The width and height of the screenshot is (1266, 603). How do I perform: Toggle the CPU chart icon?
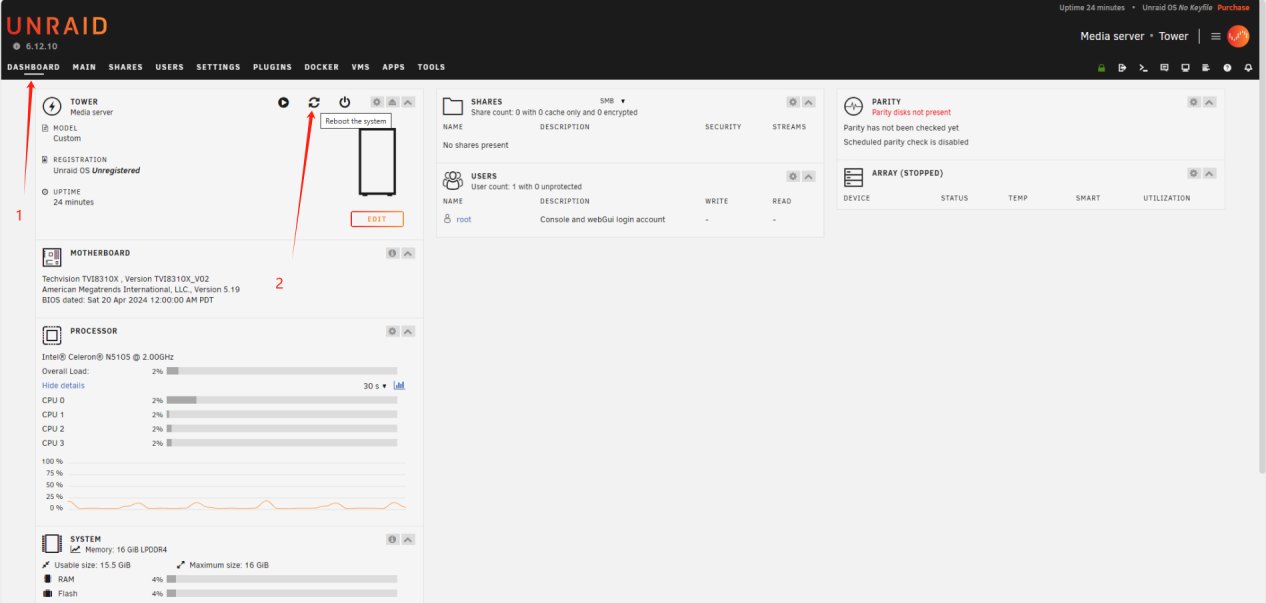pyautogui.click(x=399, y=385)
